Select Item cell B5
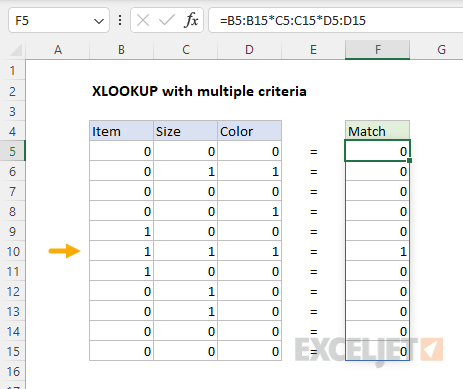This screenshot has height=389, width=463. tap(121, 151)
